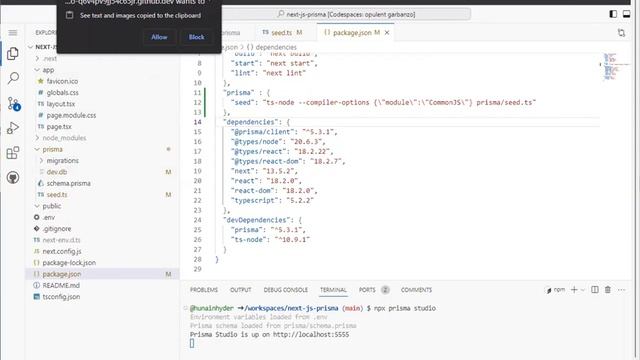Switch to the Problems panel tab

(x=204, y=290)
